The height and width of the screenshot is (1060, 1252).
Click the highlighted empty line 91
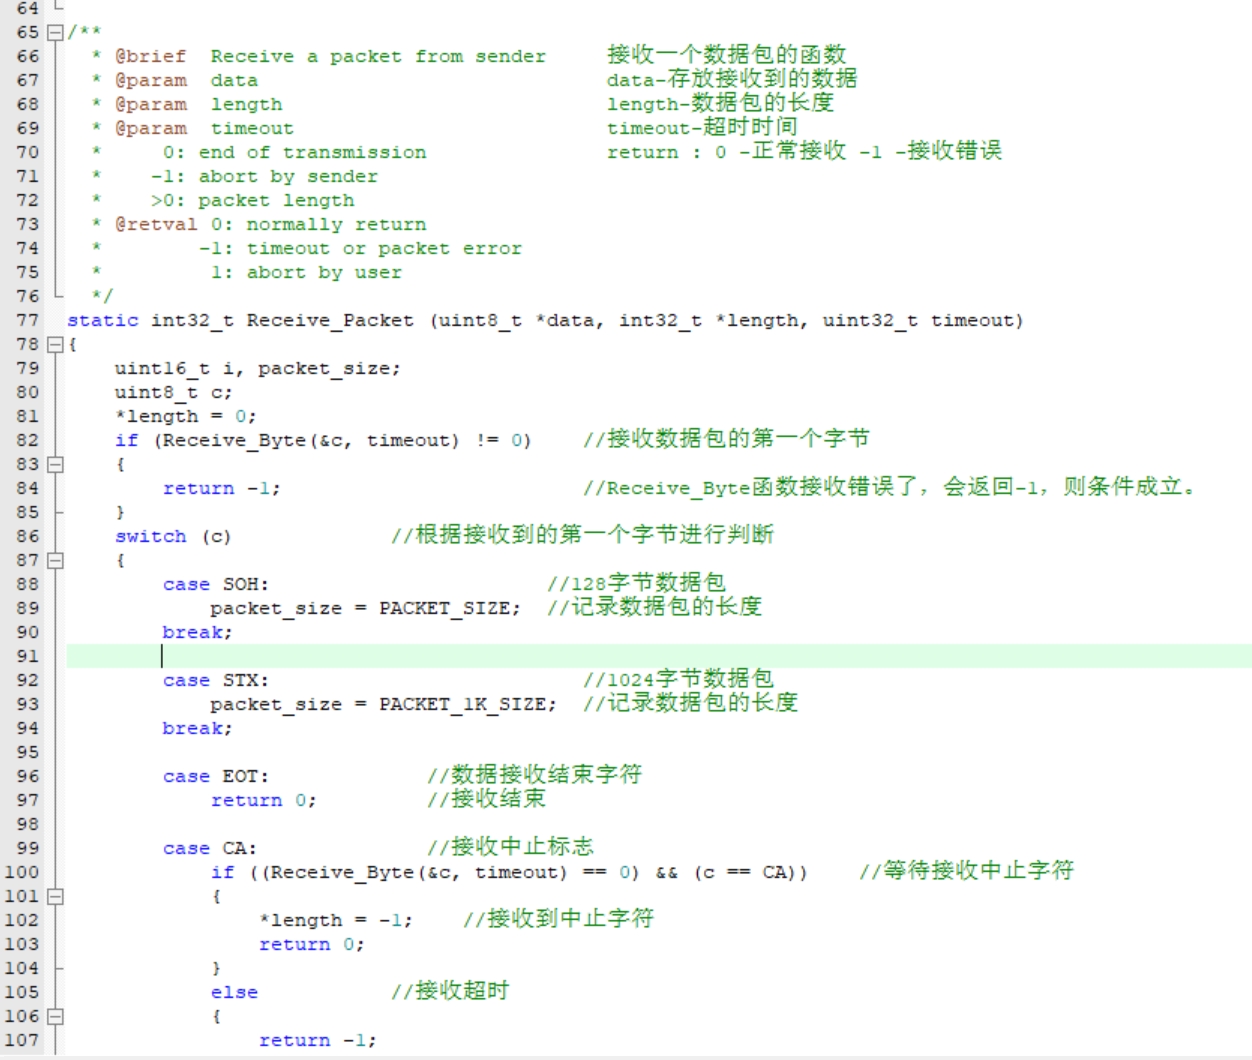(659, 656)
